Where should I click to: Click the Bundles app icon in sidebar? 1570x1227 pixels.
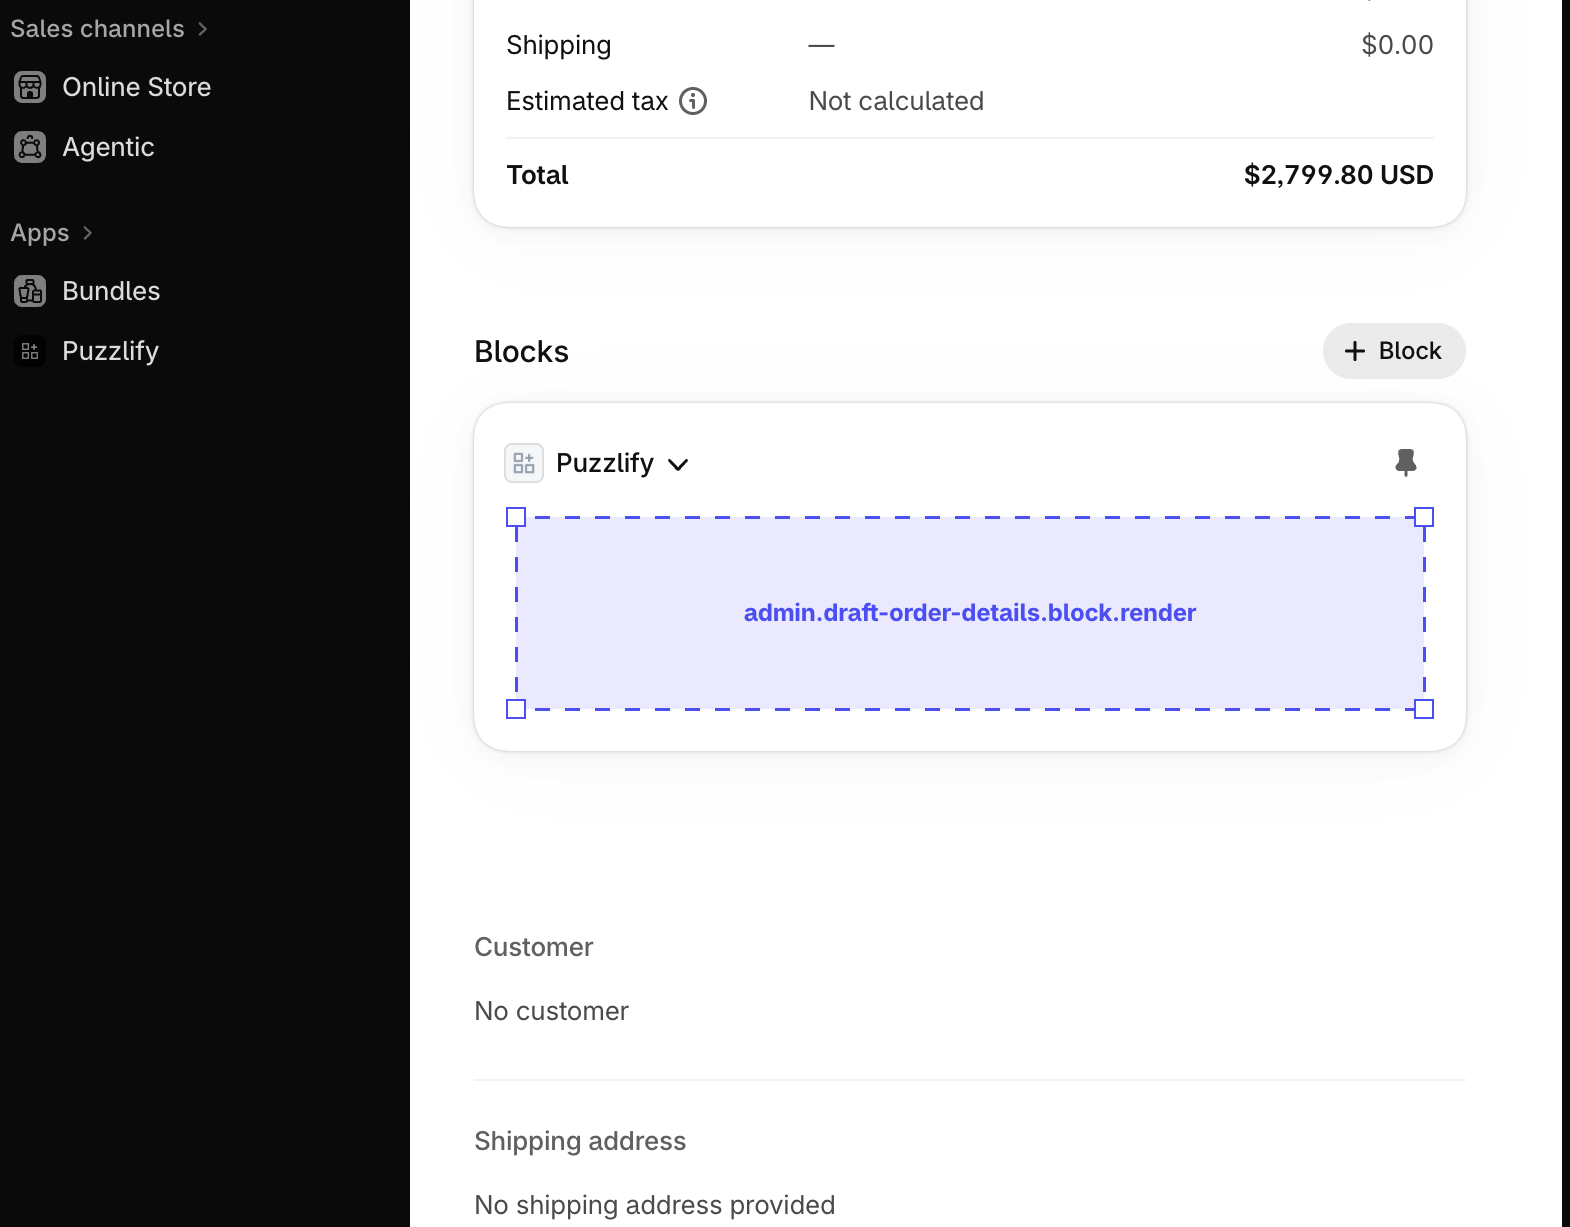tap(30, 291)
